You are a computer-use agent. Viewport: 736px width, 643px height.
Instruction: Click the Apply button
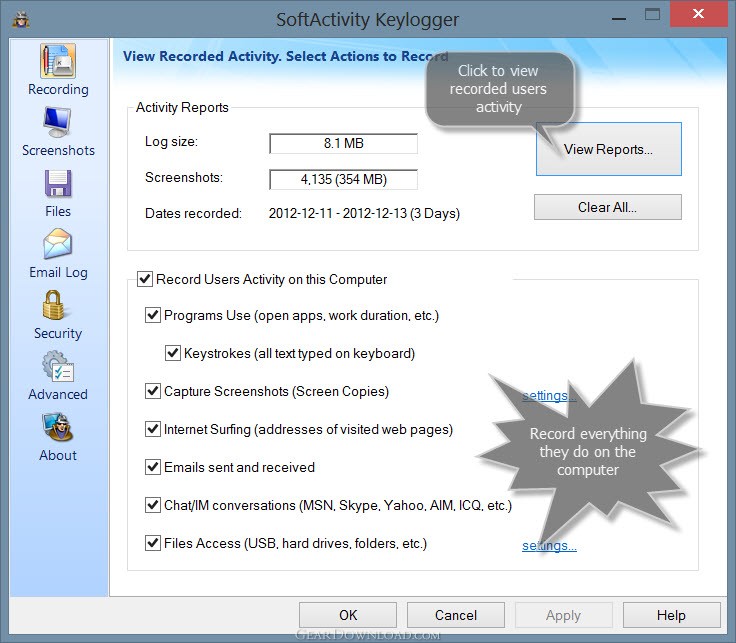click(x=564, y=615)
